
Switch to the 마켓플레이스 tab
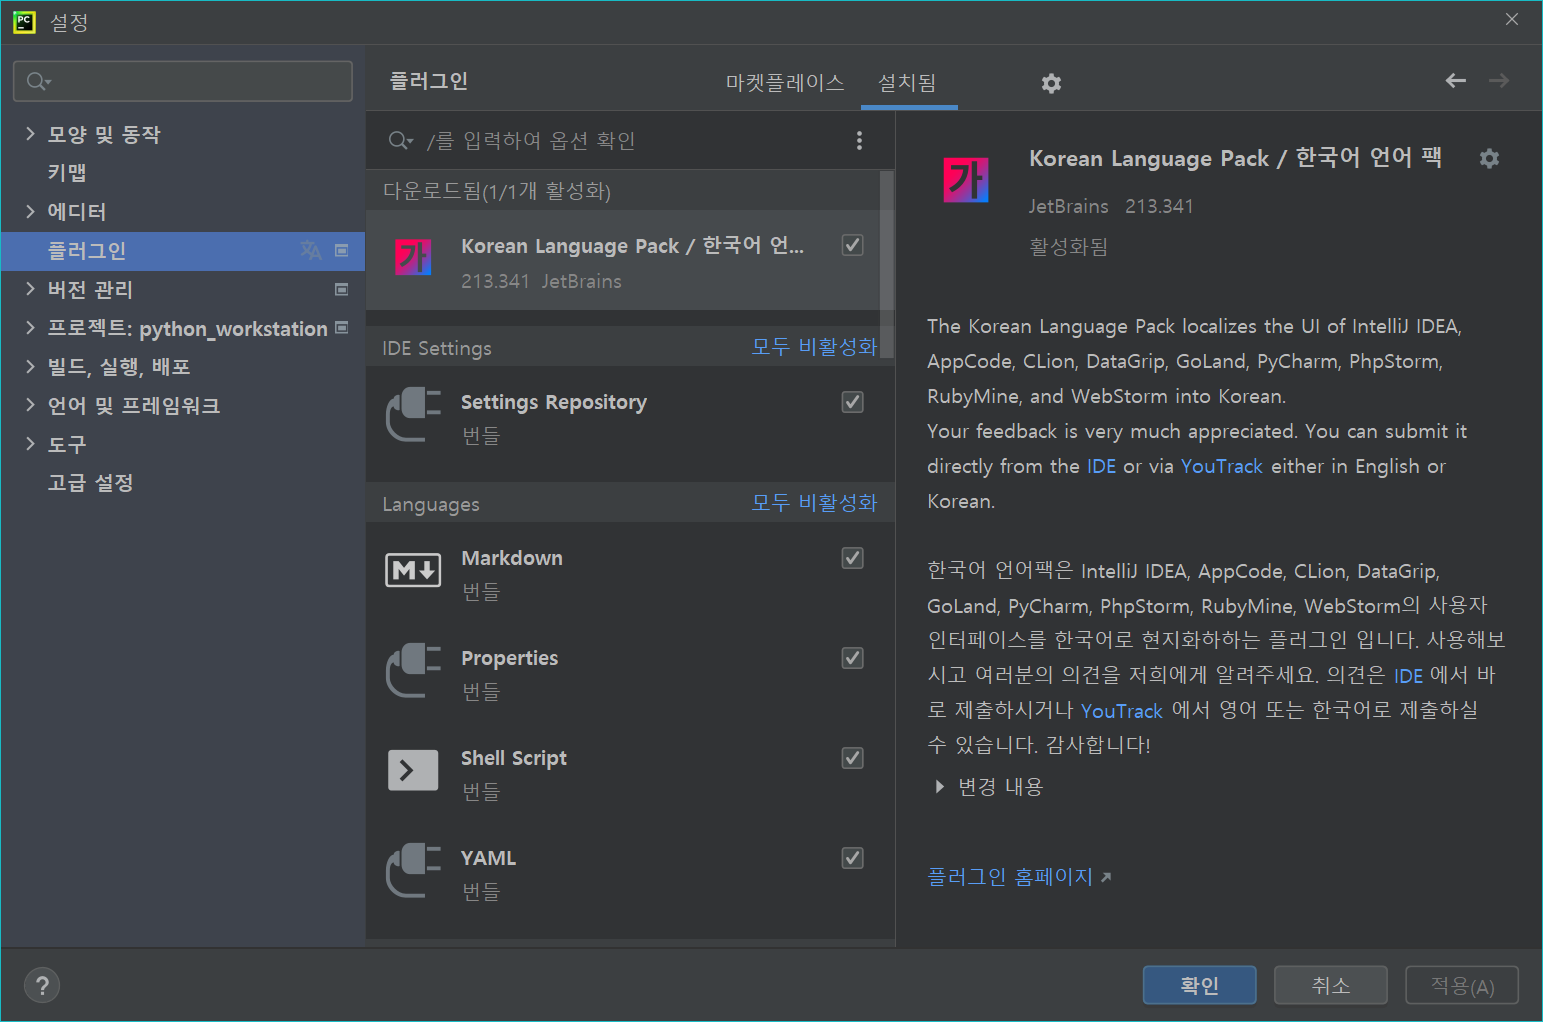point(785,83)
